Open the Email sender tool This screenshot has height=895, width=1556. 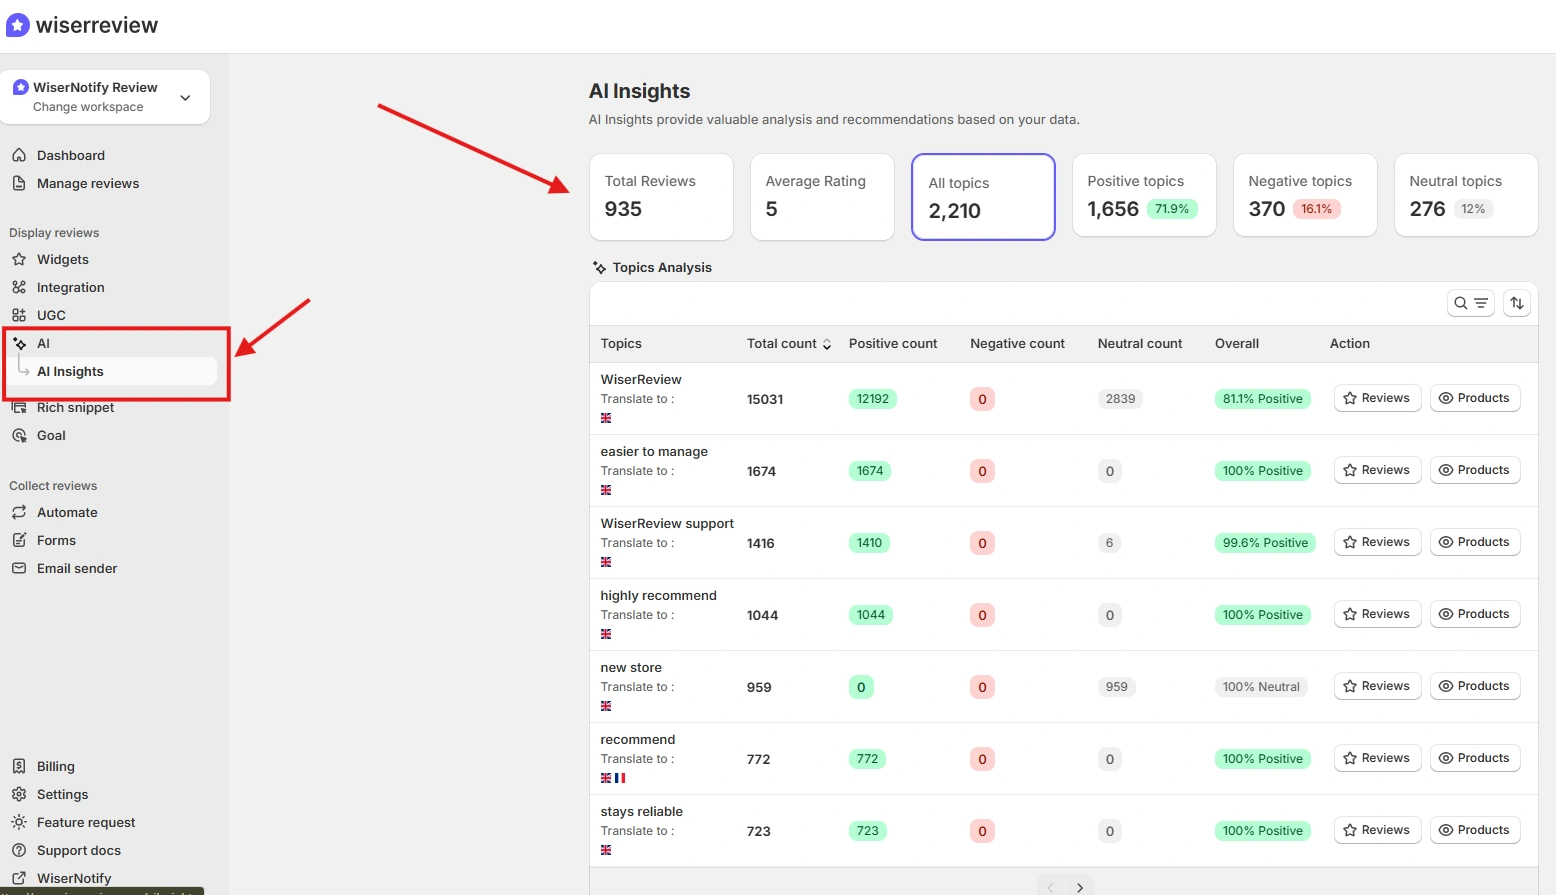point(75,568)
